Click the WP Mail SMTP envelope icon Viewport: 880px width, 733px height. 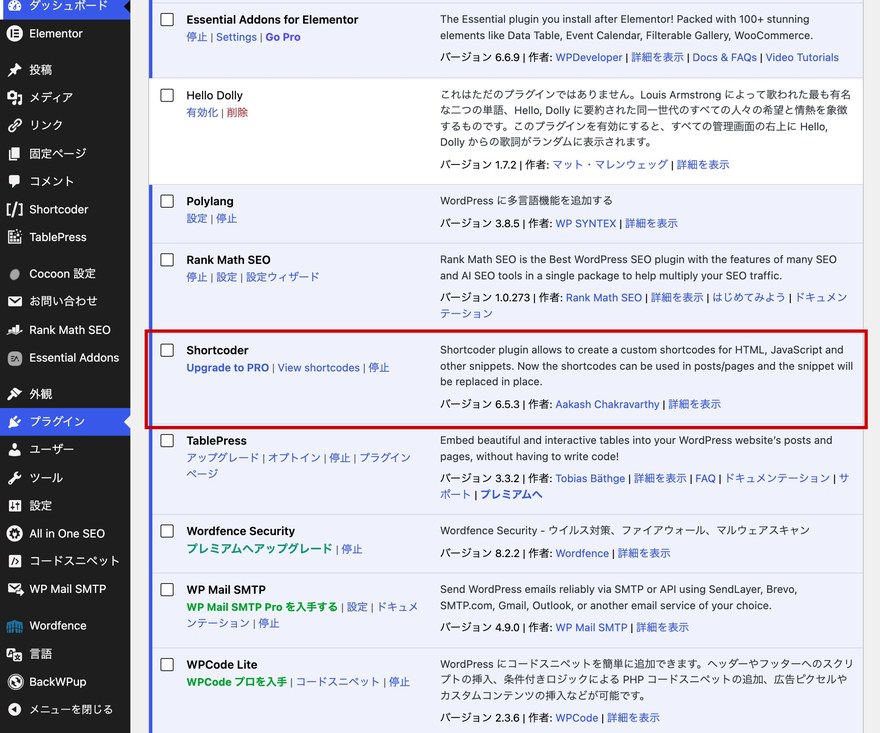coord(15,589)
